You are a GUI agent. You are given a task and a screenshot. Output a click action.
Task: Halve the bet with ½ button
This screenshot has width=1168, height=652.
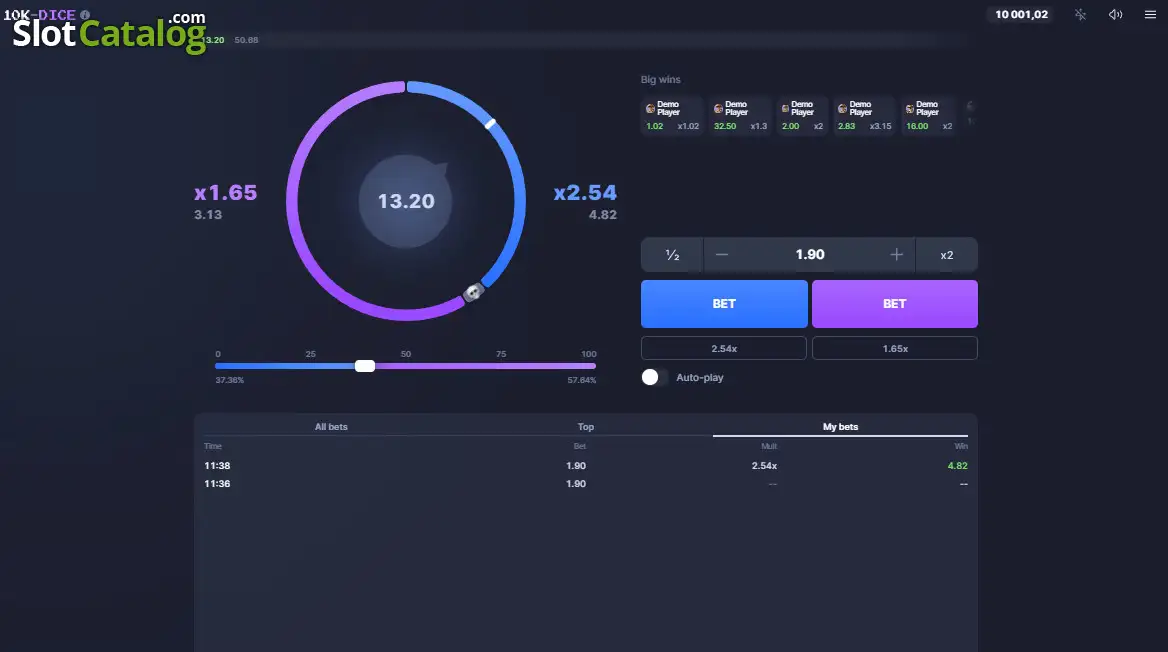[x=672, y=255]
